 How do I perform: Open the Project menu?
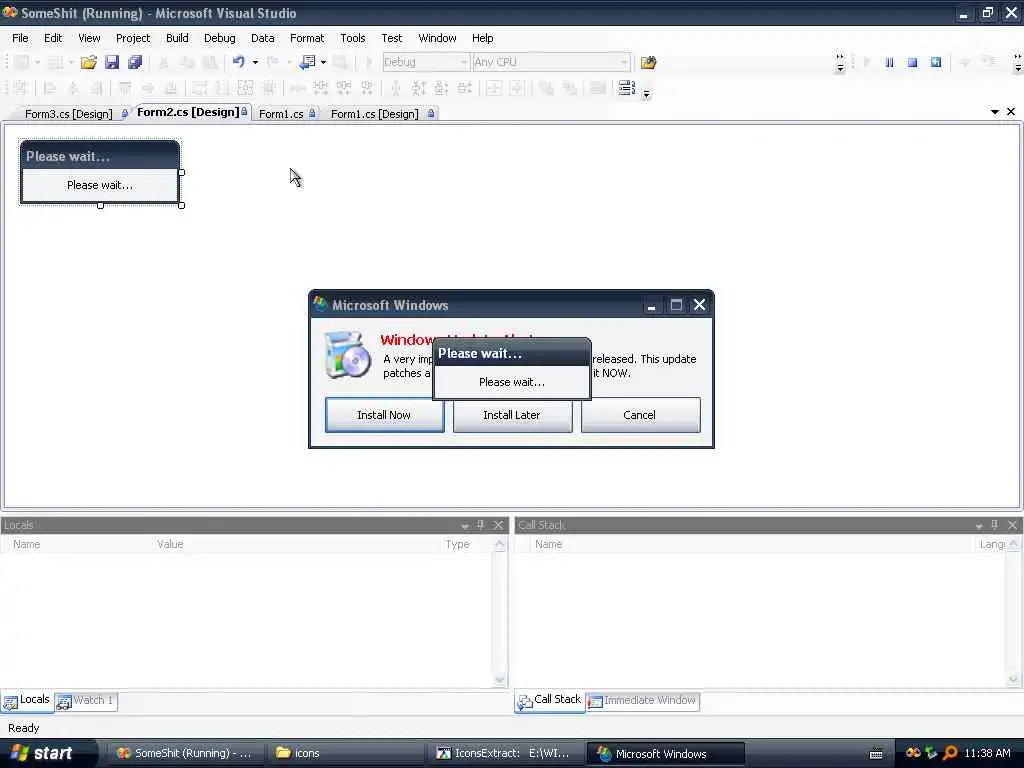click(133, 38)
